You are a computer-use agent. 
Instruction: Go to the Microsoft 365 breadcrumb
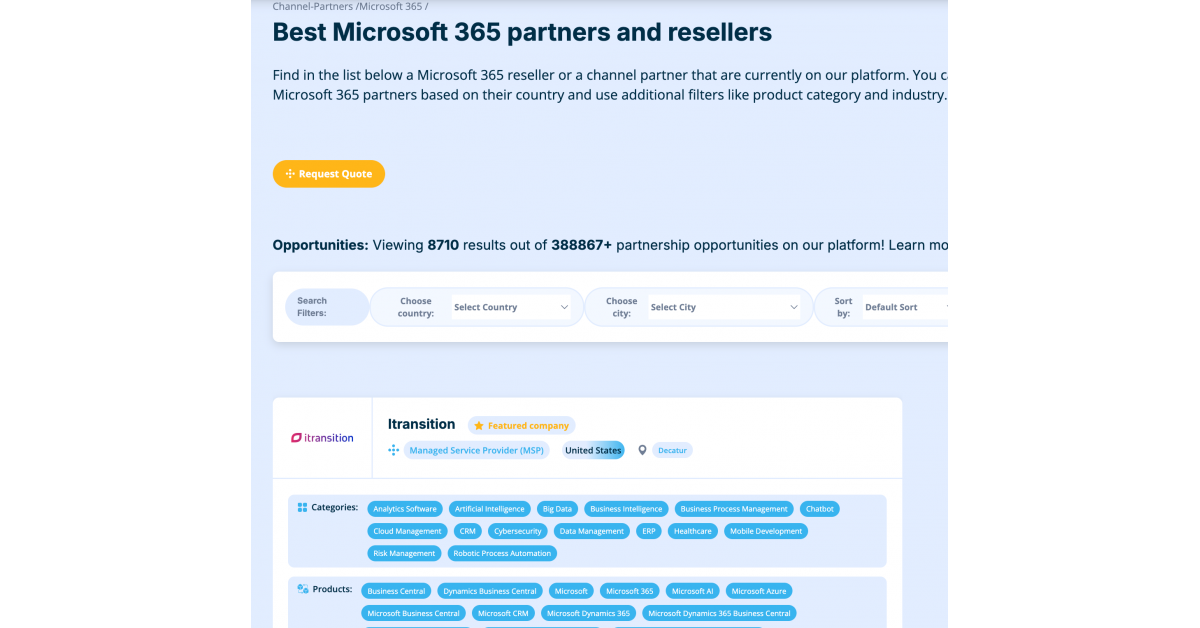click(x=391, y=6)
